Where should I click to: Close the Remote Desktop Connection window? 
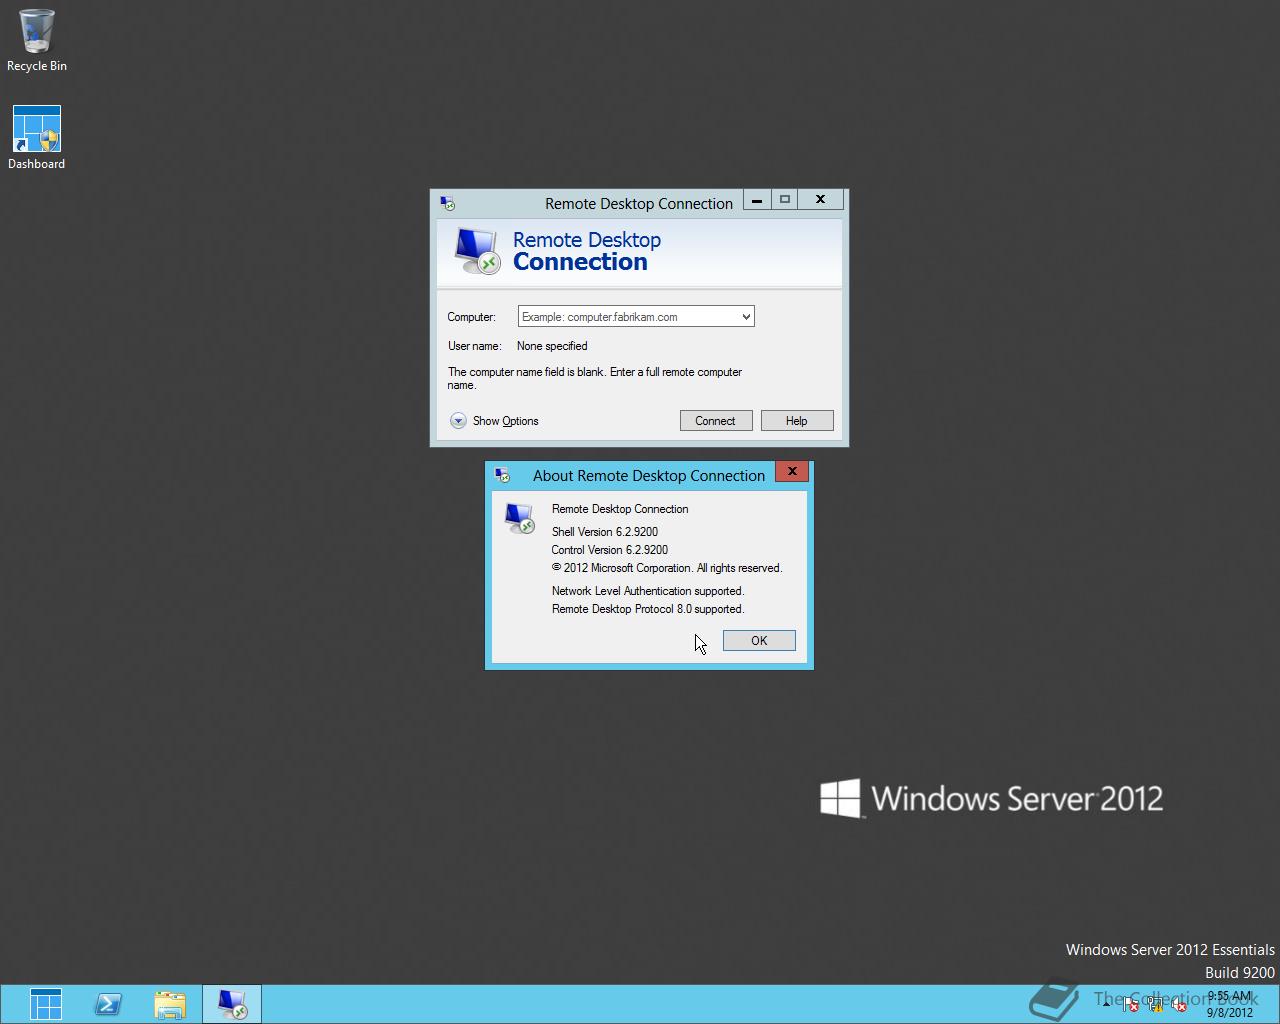(x=821, y=200)
